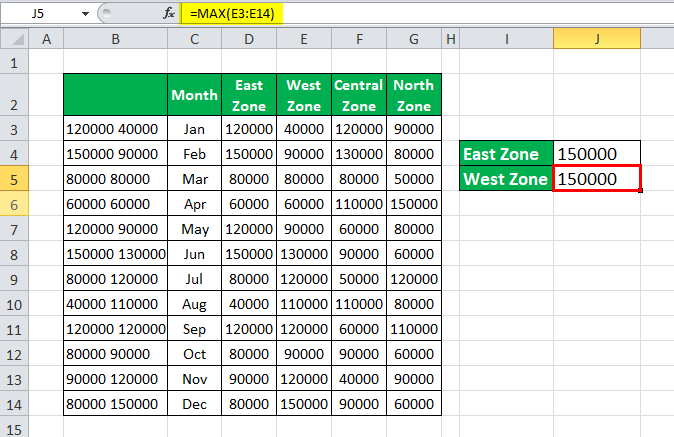Click the Select All corner triangle

click(x=14, y=39)
